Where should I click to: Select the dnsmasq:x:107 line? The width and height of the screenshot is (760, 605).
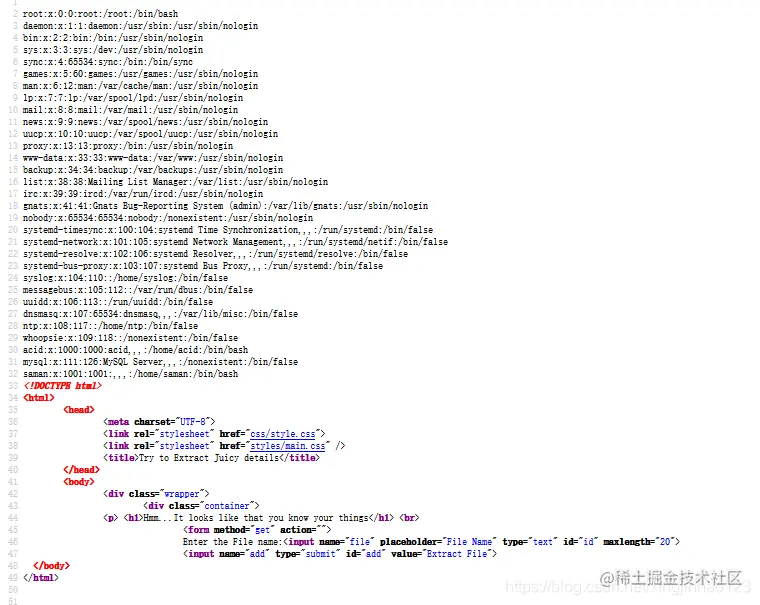pos(160,314)
